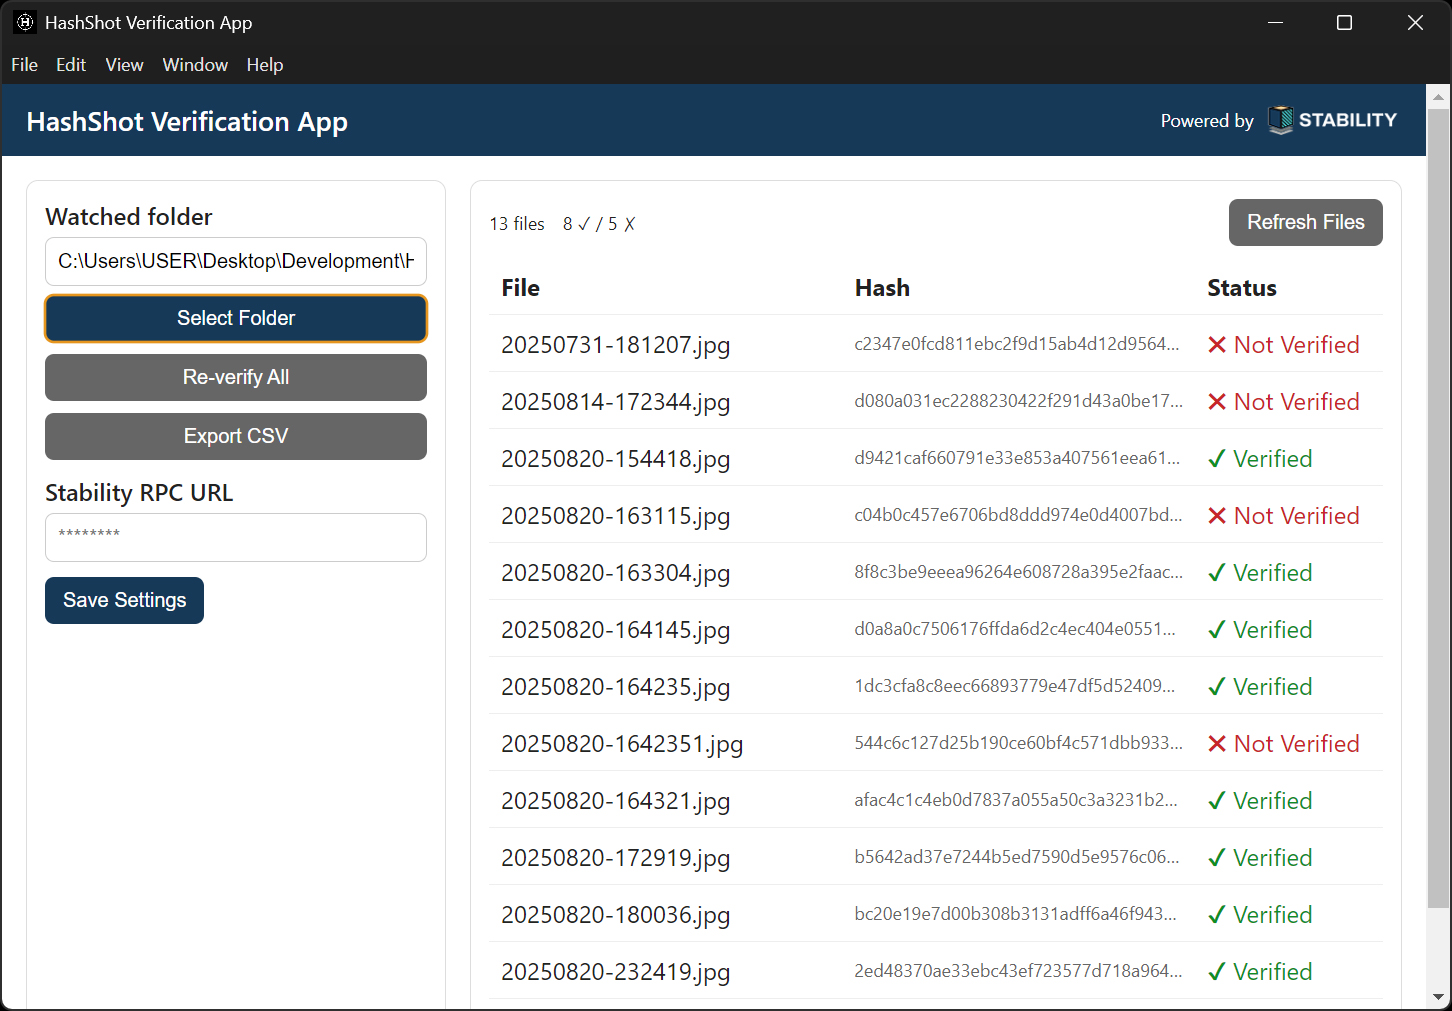This screenshot has height=1011, width=1452.
Task: Click green checkmark for 20250820-154418.jpg
Action: coord(1217,459)
